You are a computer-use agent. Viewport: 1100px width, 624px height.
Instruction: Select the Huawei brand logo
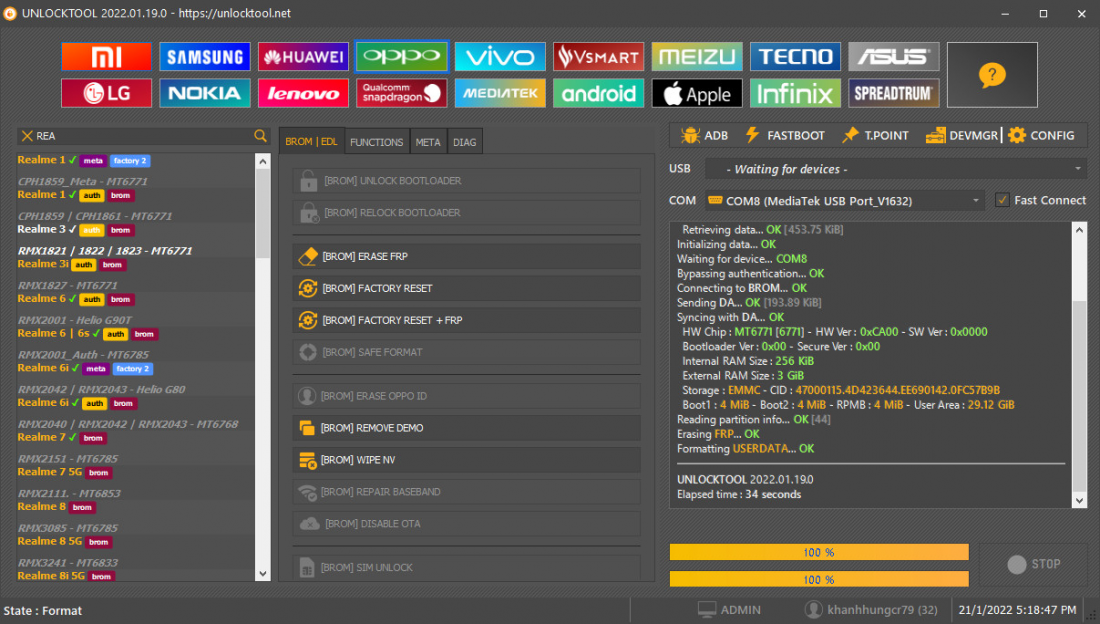pyautogui.click(x=303, y=57)
